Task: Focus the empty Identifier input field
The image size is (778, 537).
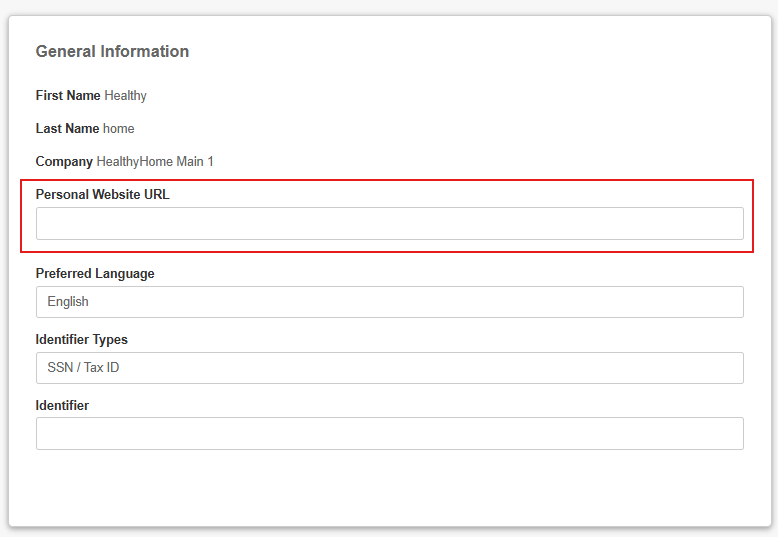Action: (x=389, y=434)
